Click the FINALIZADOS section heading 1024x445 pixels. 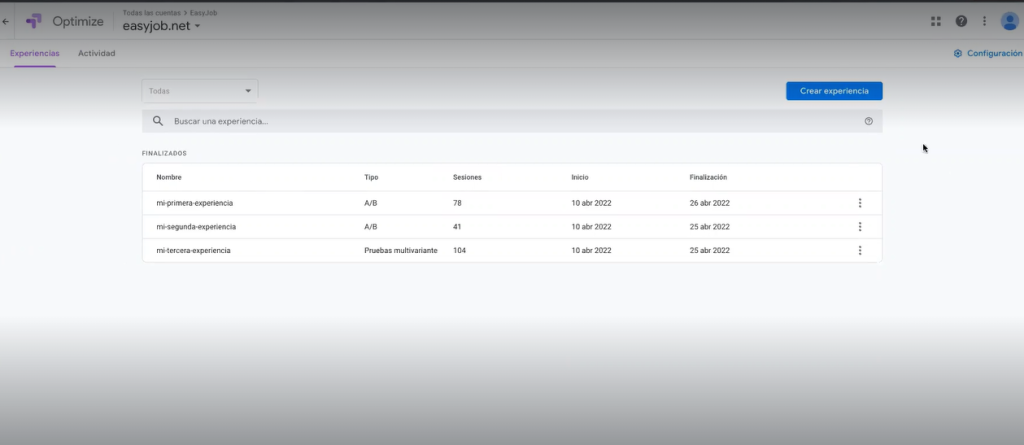pos(164,154)
